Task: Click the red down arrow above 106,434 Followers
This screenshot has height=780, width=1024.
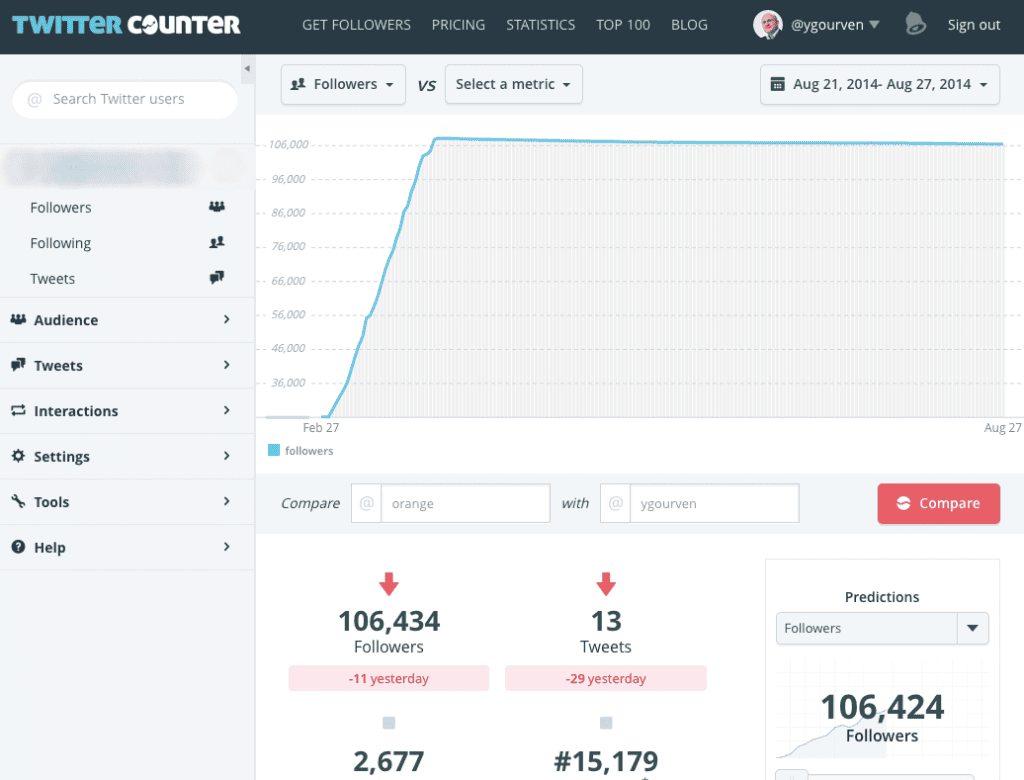Action: pos(389,583)
